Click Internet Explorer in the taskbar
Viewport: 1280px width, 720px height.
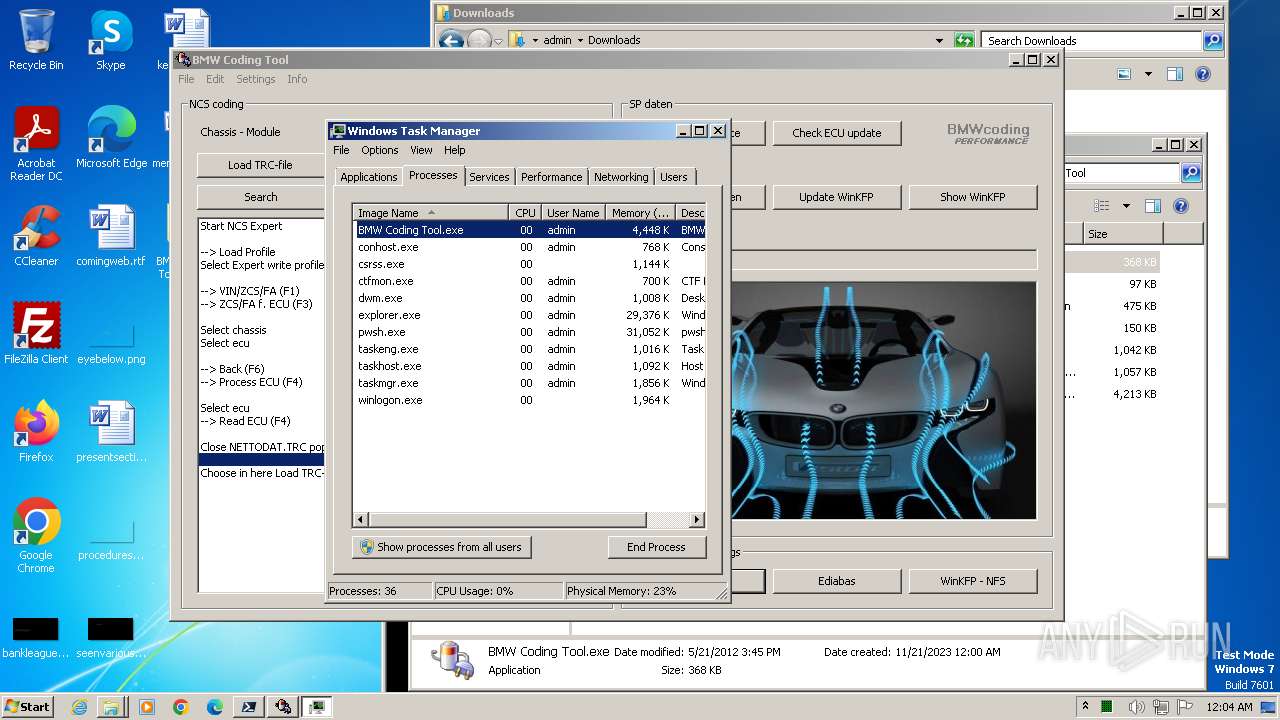[x=80, y=707]
